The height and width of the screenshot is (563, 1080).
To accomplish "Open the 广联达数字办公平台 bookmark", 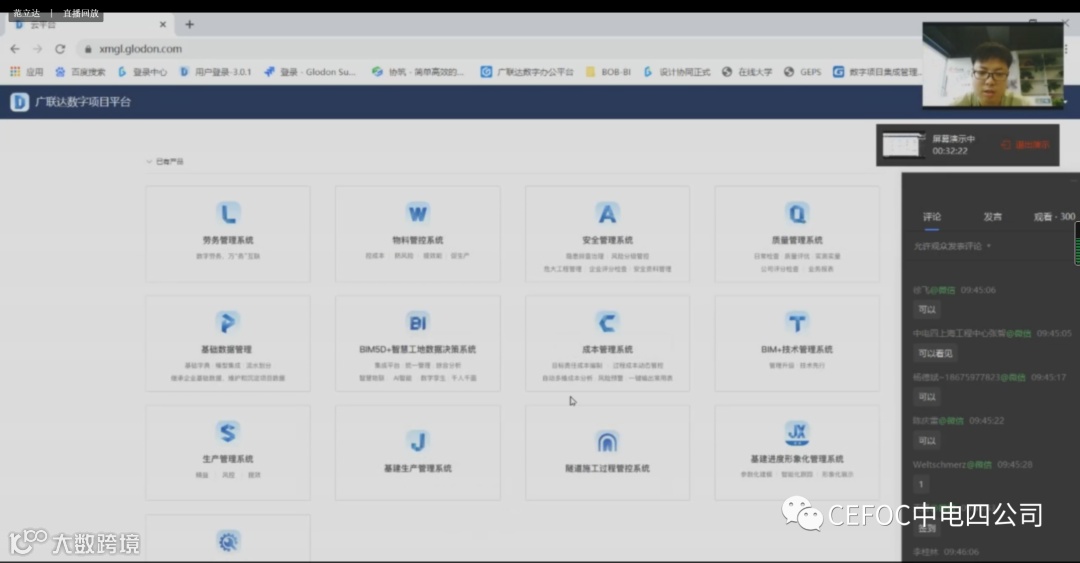I will pyautogui.click(x=527, y=72).
